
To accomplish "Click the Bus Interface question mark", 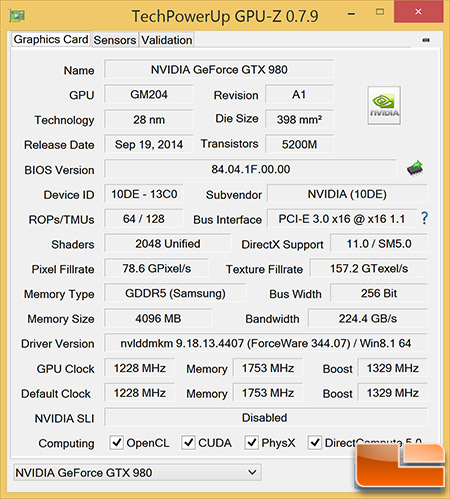I will (x=424, y=218).
